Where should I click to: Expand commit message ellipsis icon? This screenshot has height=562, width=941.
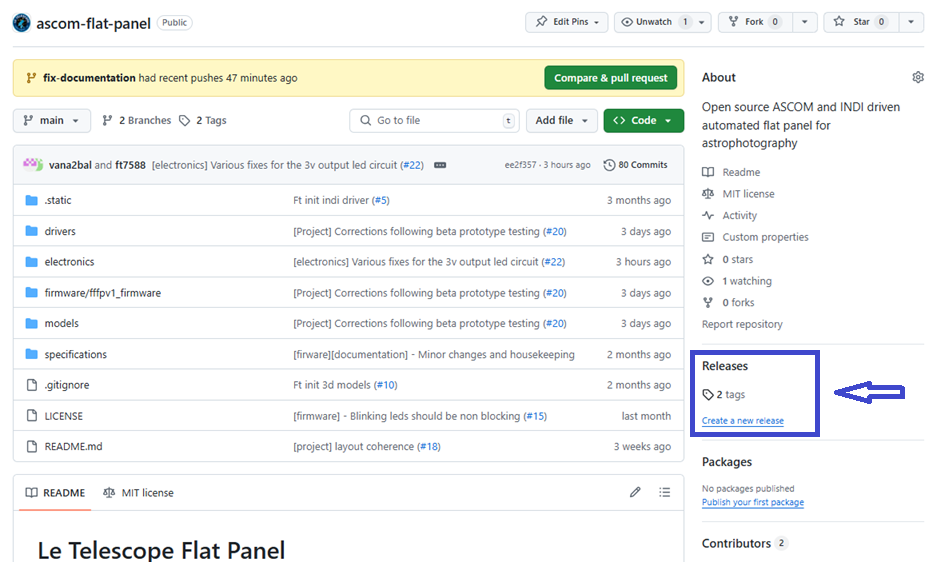tap(440, 165)
